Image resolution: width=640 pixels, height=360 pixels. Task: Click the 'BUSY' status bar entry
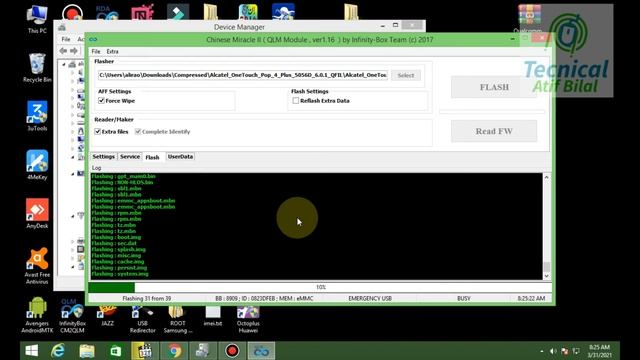(464, 299)
